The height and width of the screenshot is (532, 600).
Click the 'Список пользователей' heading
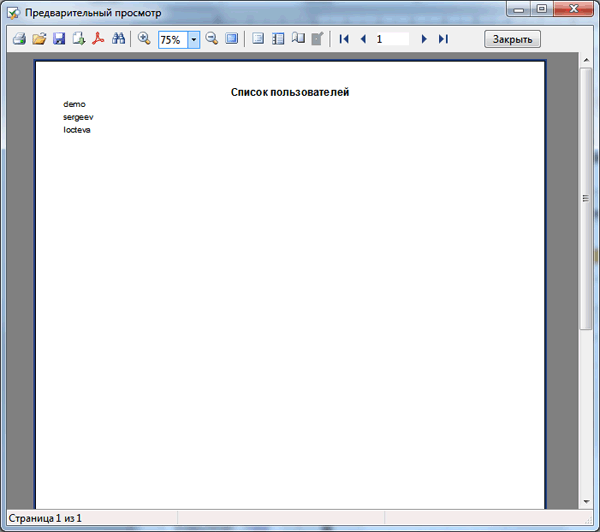pyautogui.click(x=290, y=92)
